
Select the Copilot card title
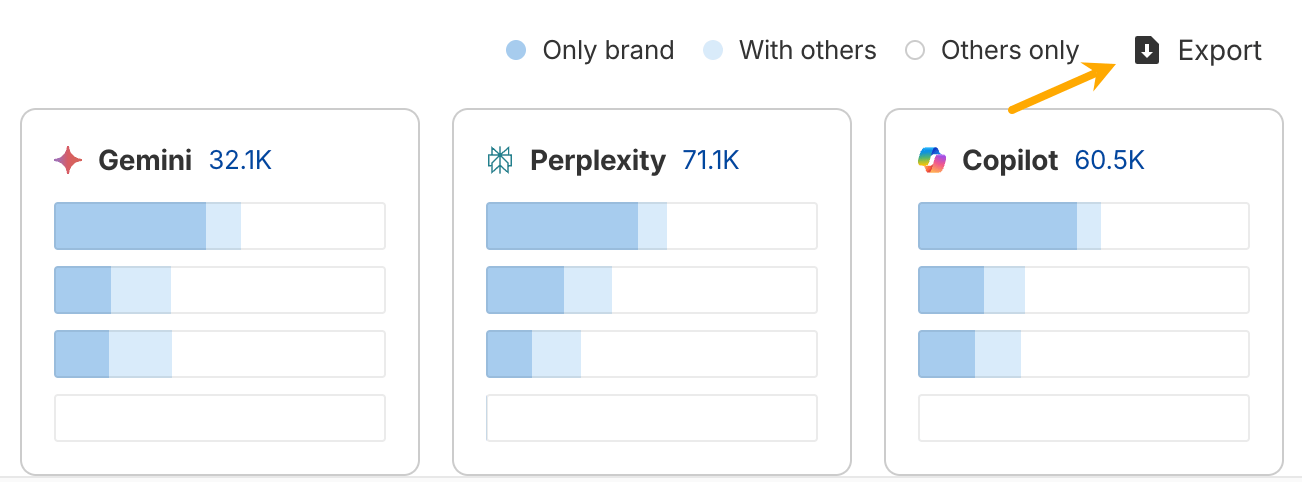pyautogui.click(x=1010, y=160)
